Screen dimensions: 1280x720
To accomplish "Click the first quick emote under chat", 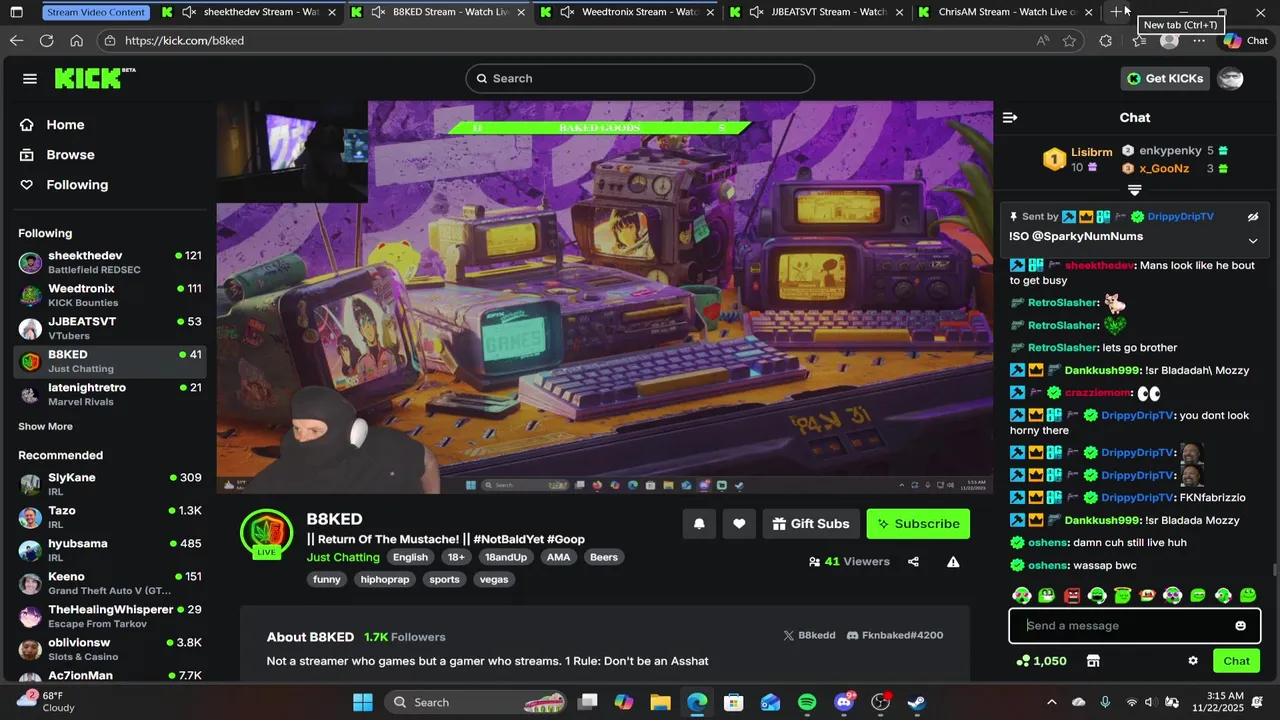I will click(x=1021, y=596).
